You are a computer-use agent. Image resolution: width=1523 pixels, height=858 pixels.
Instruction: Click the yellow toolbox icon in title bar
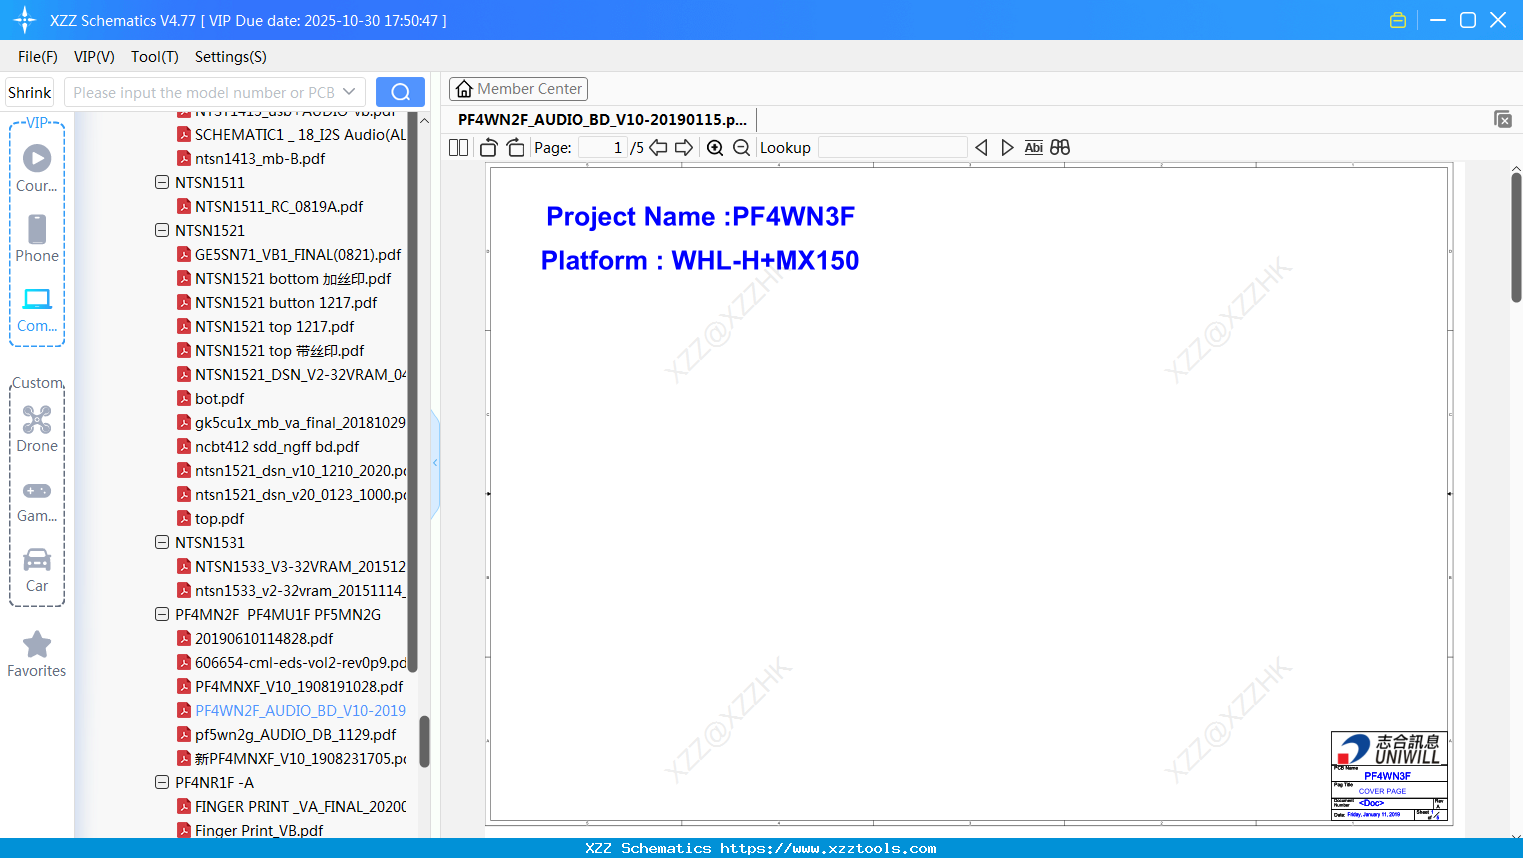(1398, 20)
